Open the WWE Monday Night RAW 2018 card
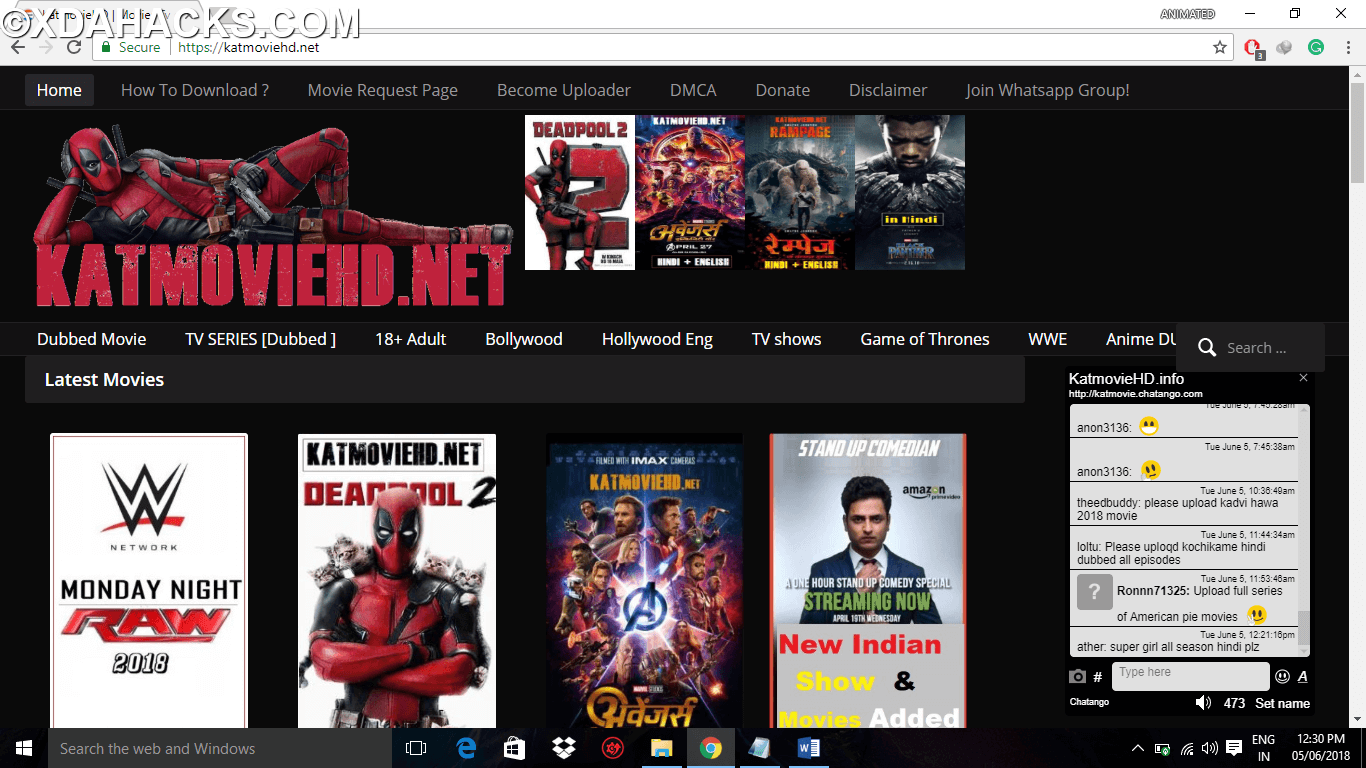This screenshot has width=1366, height=768. 149,580
